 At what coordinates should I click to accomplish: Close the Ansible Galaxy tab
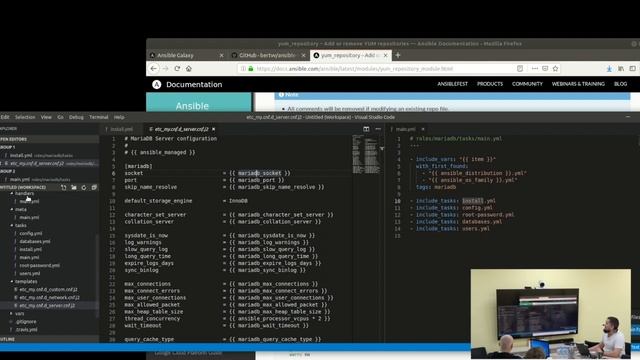point(222,55)
